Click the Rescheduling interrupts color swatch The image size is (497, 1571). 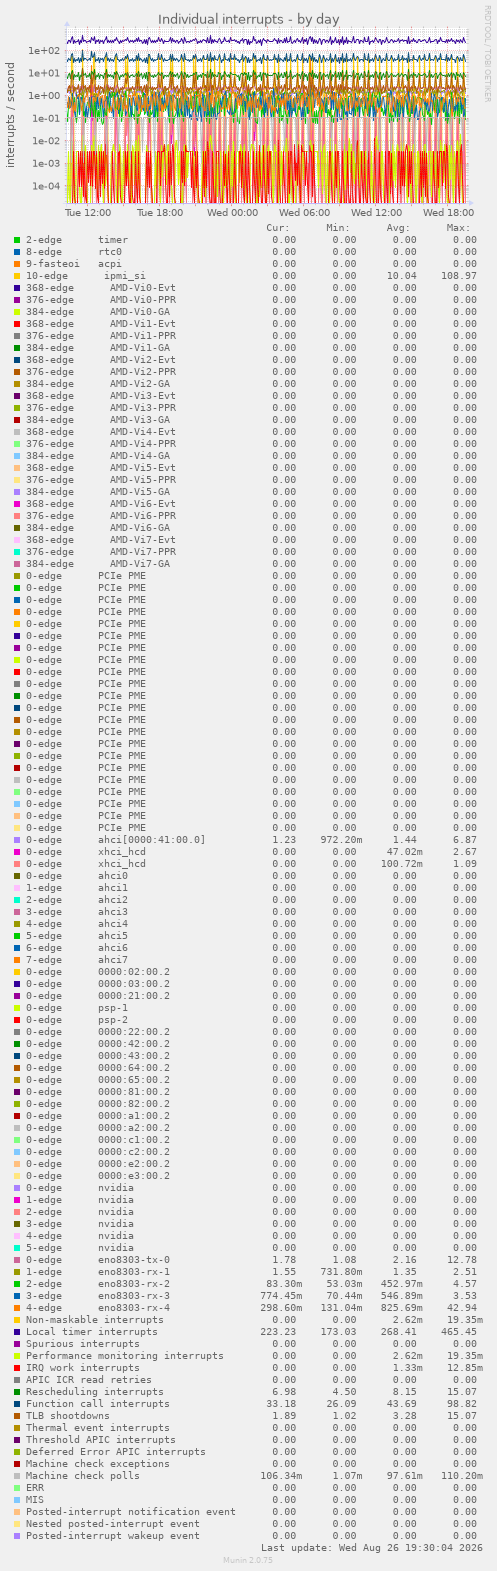point(17,1392)
